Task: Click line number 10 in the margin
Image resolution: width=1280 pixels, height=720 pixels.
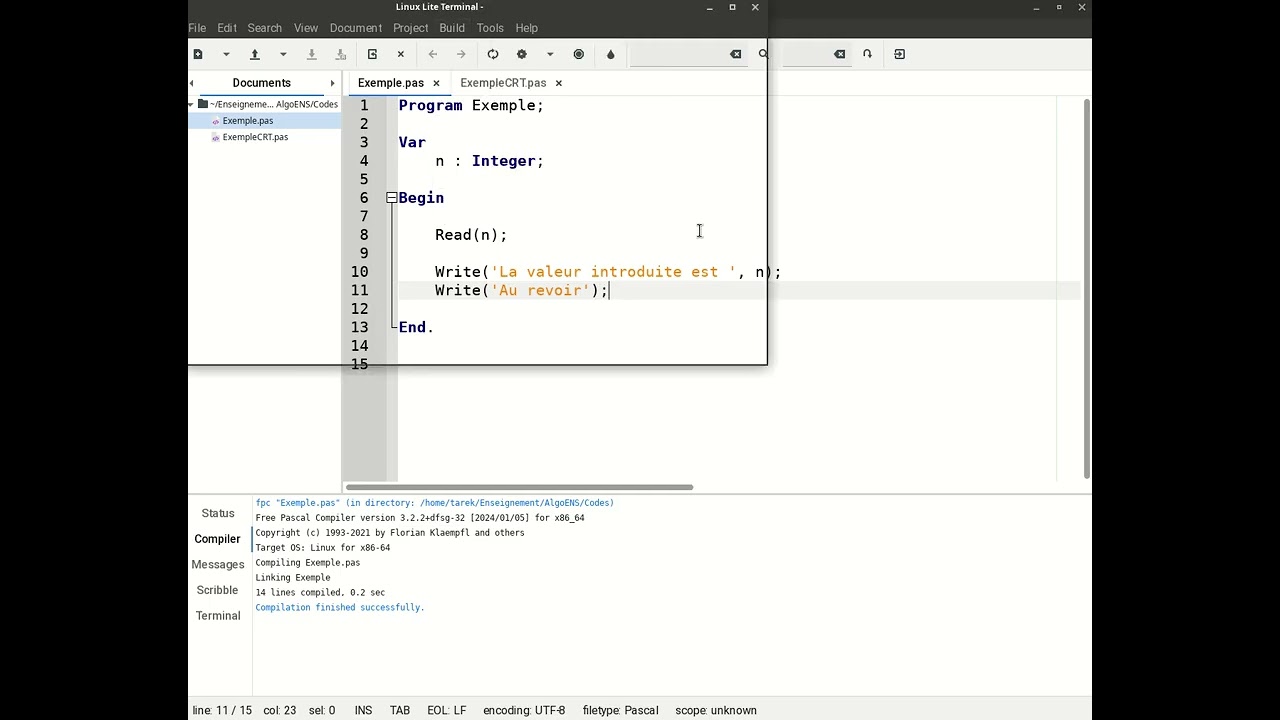Action: 359,272
